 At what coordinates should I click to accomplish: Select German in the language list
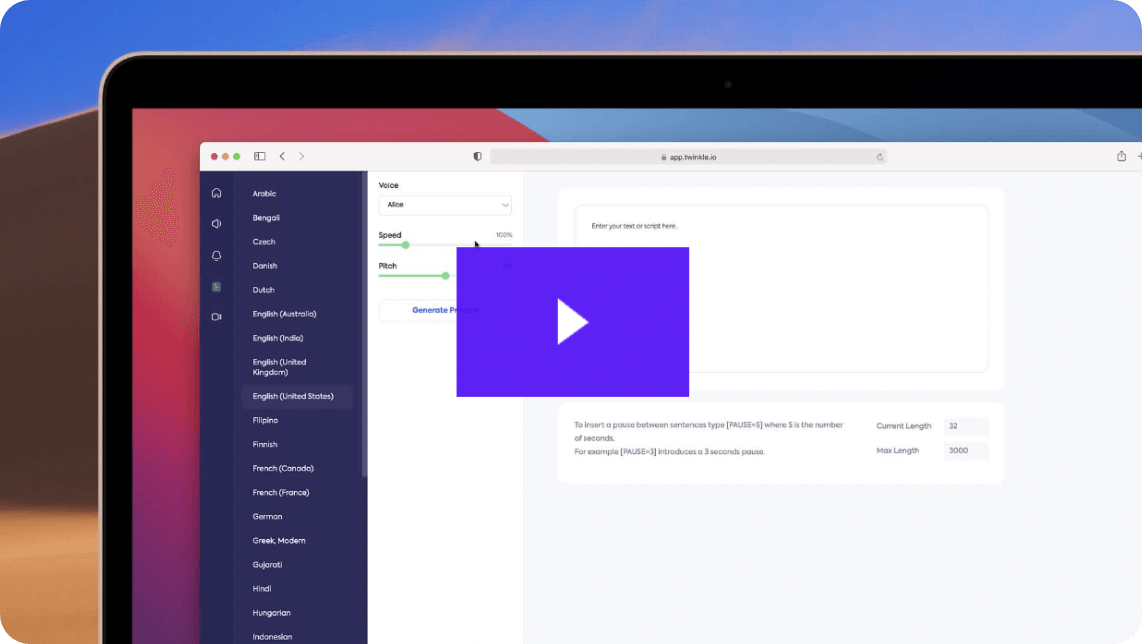[268, 517]
